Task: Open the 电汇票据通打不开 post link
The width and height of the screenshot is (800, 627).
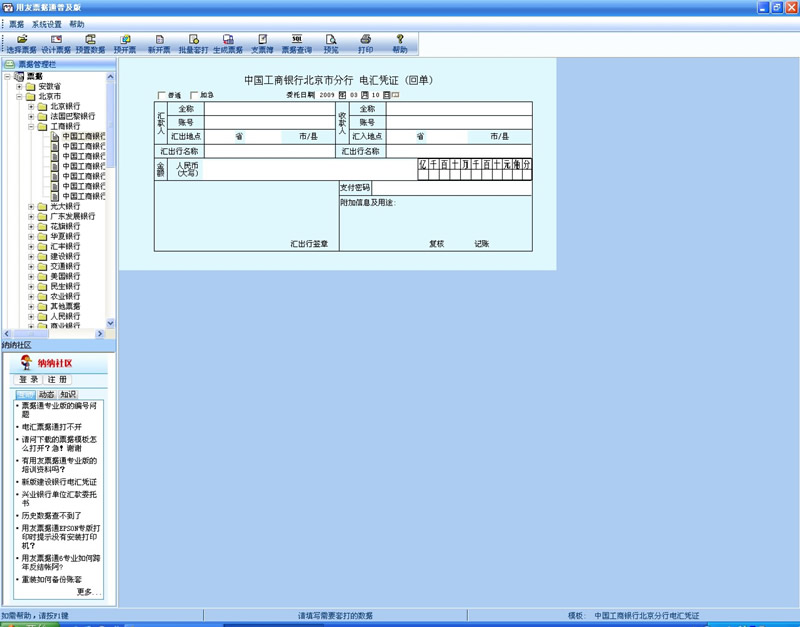Action: 52,427
